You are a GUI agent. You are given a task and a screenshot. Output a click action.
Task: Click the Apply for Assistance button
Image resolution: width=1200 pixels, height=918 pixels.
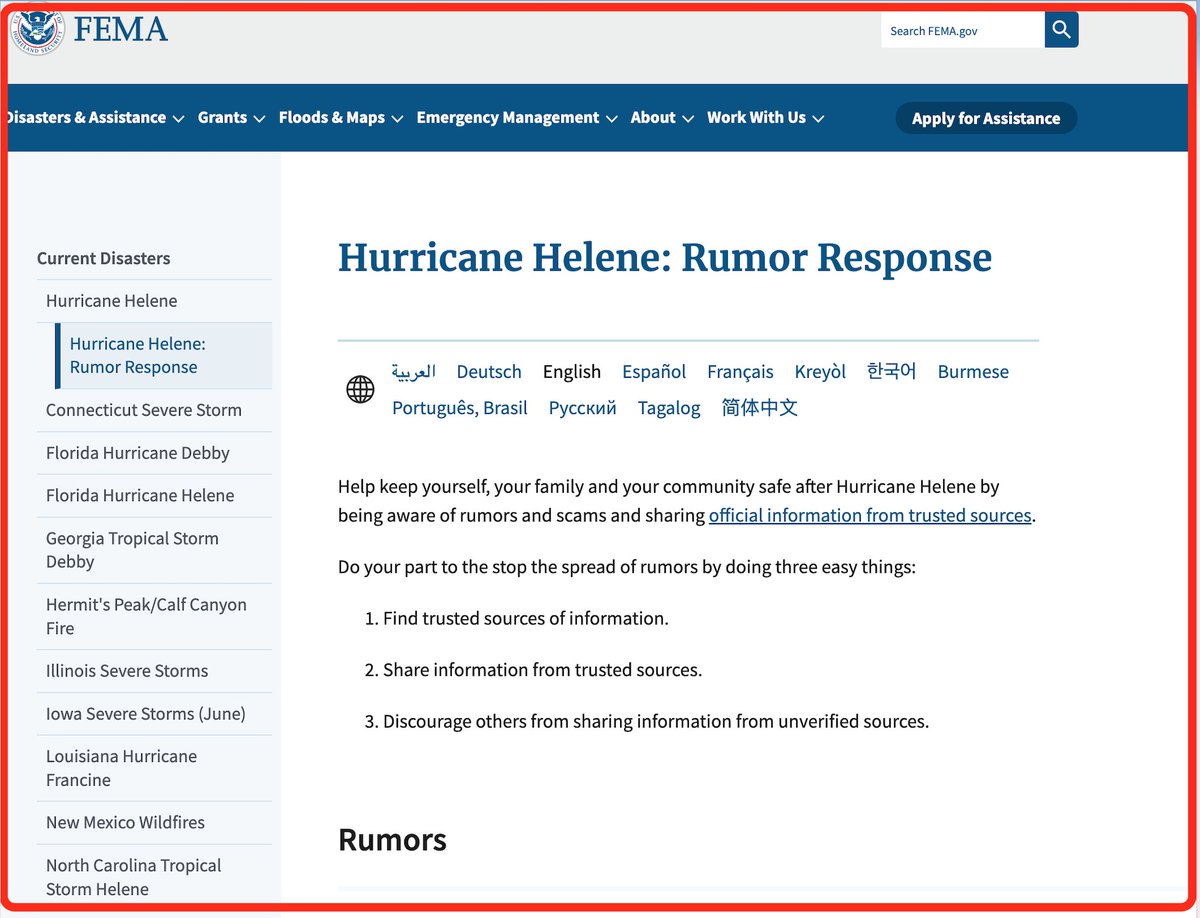(985, 118)
